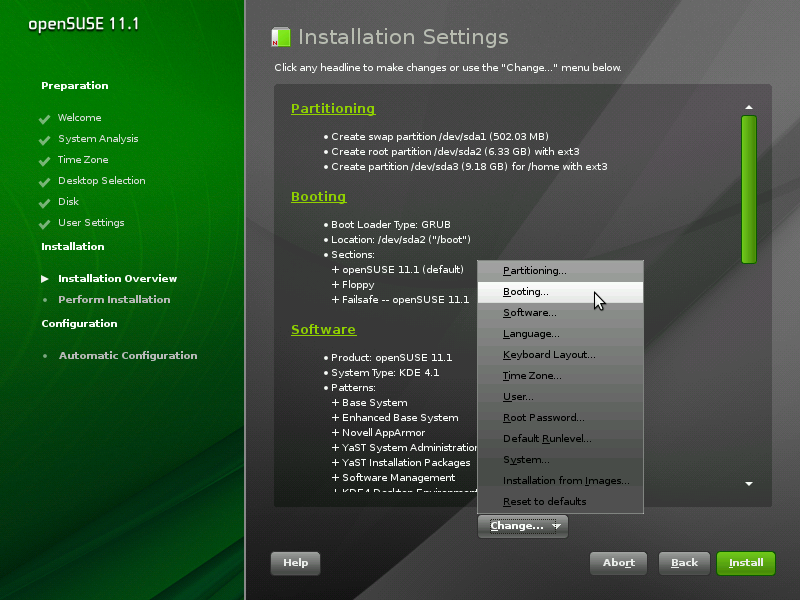Choose Keyboard Layout... from the Change menu

point(560,355)
